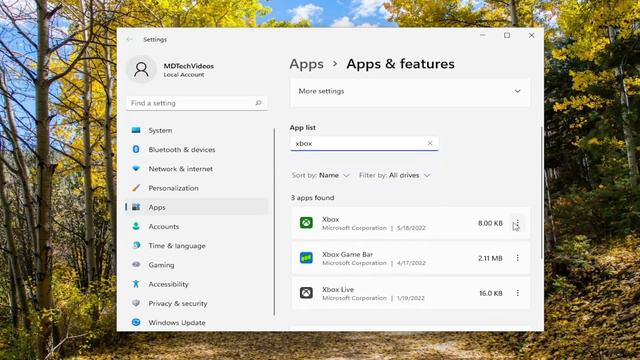The height and width of the screenshot is (360, 640).
Task: Click the green Xbox app icon
Action: click(x=307, y=223)
